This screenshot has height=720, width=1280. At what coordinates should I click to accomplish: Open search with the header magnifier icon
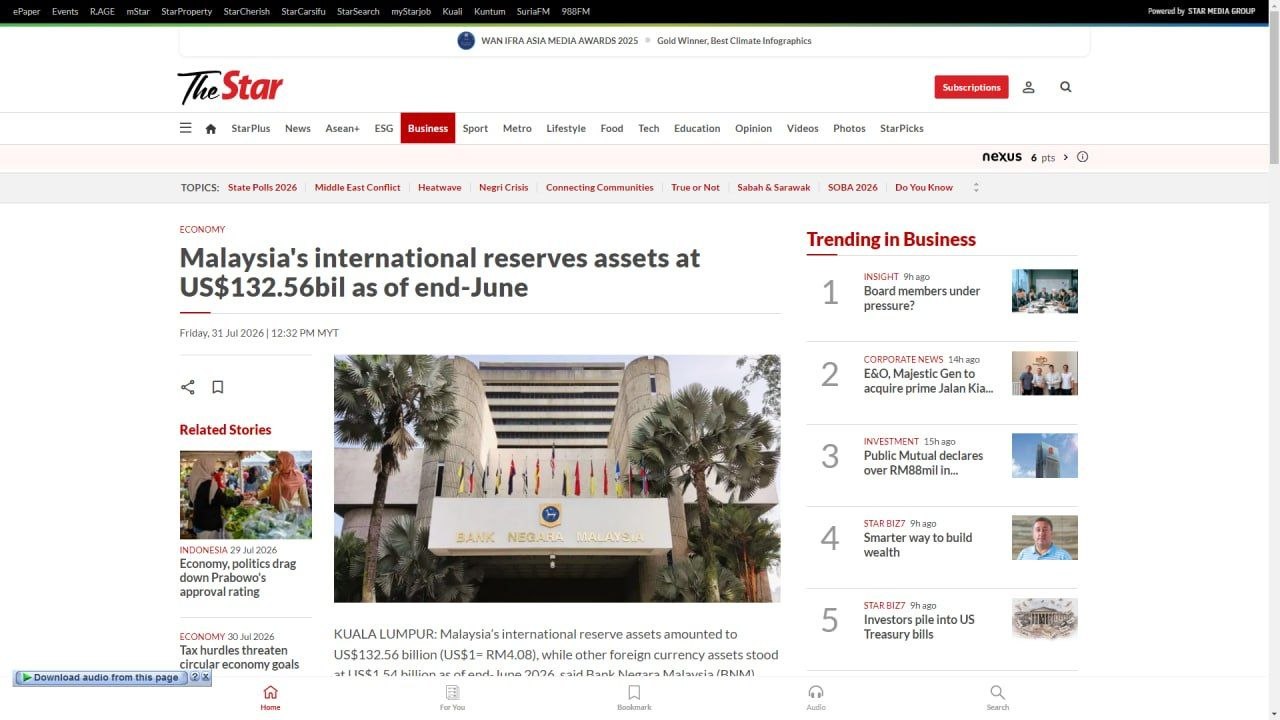pyautogui.click(x=1066, y=87)
